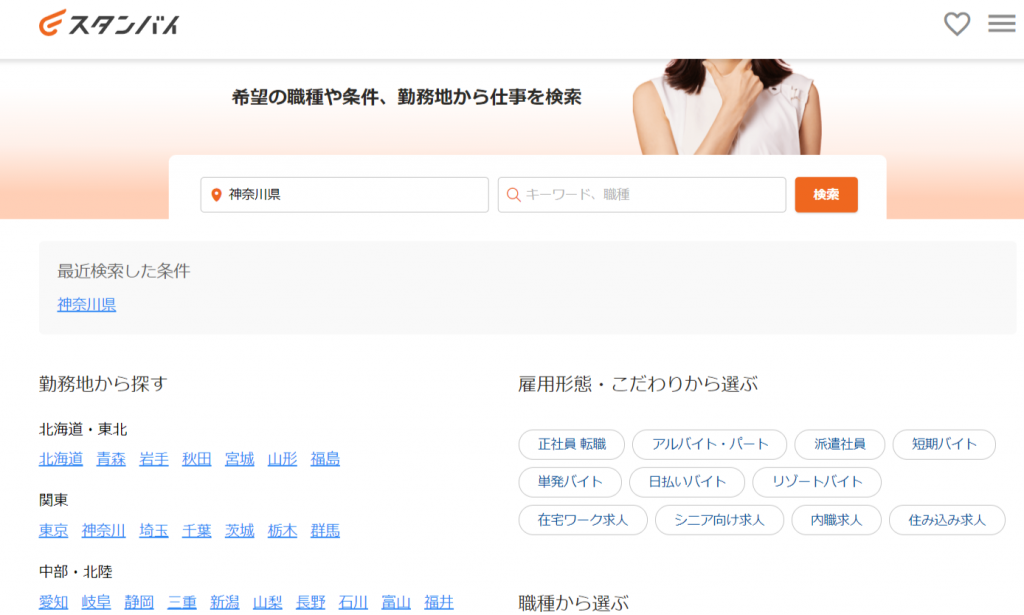Select 福井 prefecture link
This screenshot has width=1024, height=615.
[439, 602]
